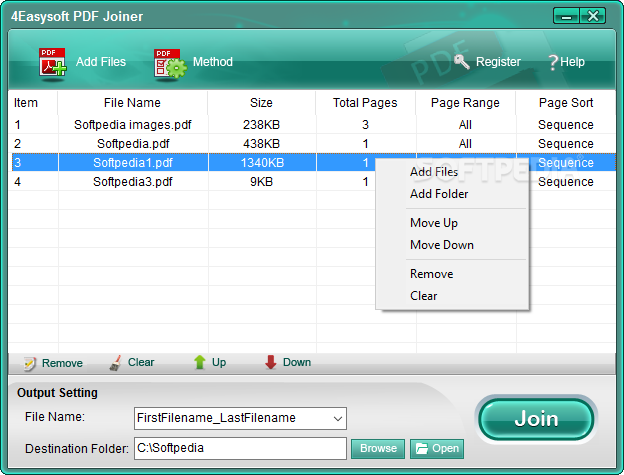Click the Add Files label in the top toolbar
624x475 pixels.
tap(101, 62)
